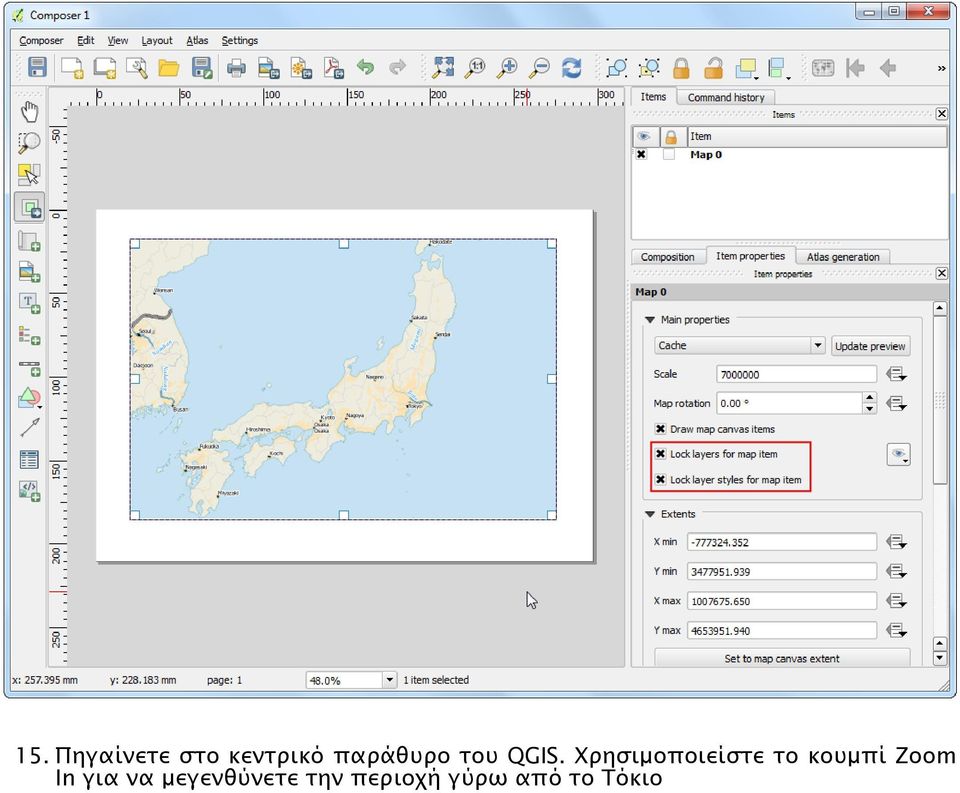The height and width of the screenshot is (793, 960).
Task: Select the Add attribute table tool
Action: tap(29, 459)
